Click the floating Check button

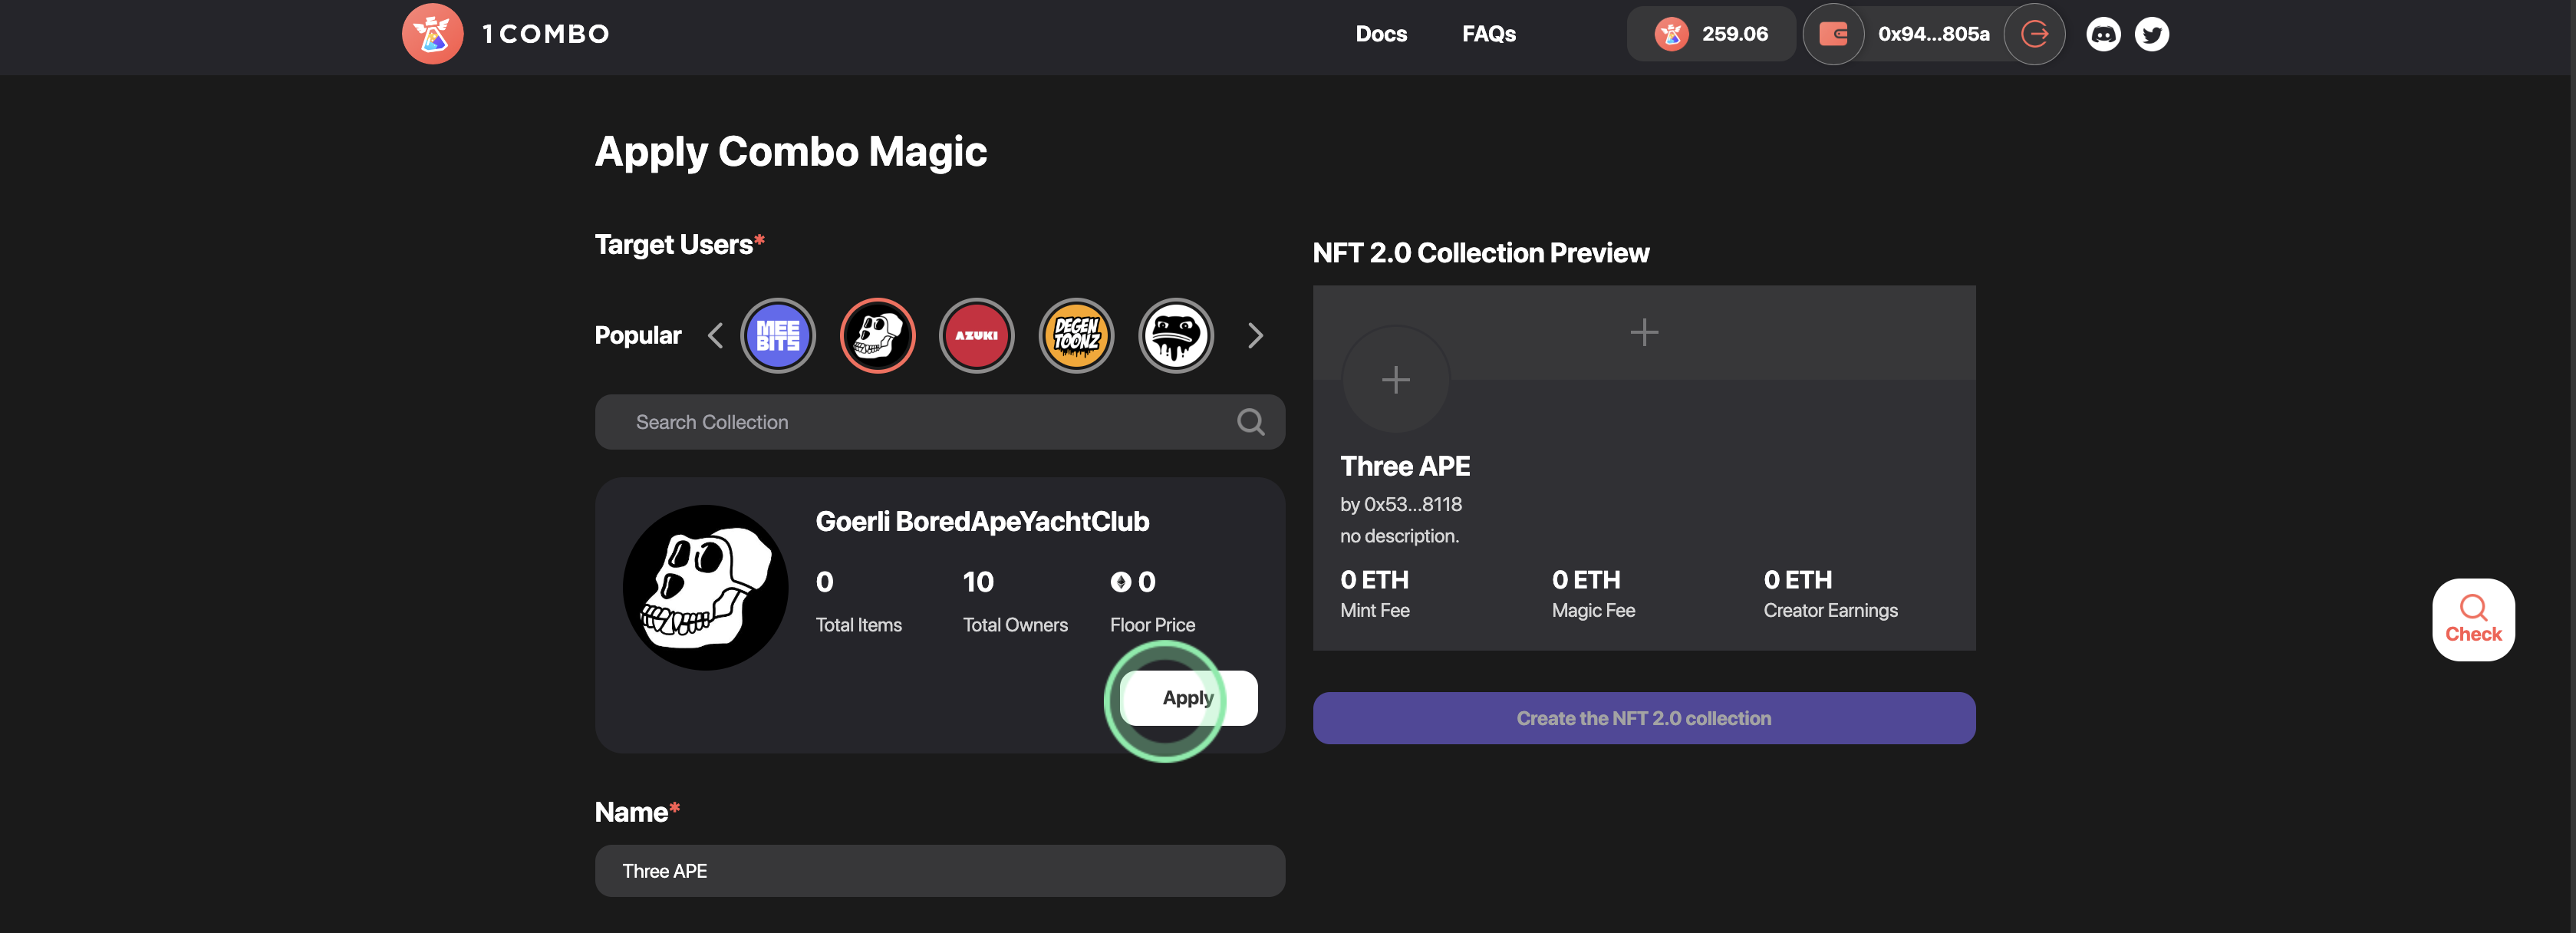coord(2473,619)
